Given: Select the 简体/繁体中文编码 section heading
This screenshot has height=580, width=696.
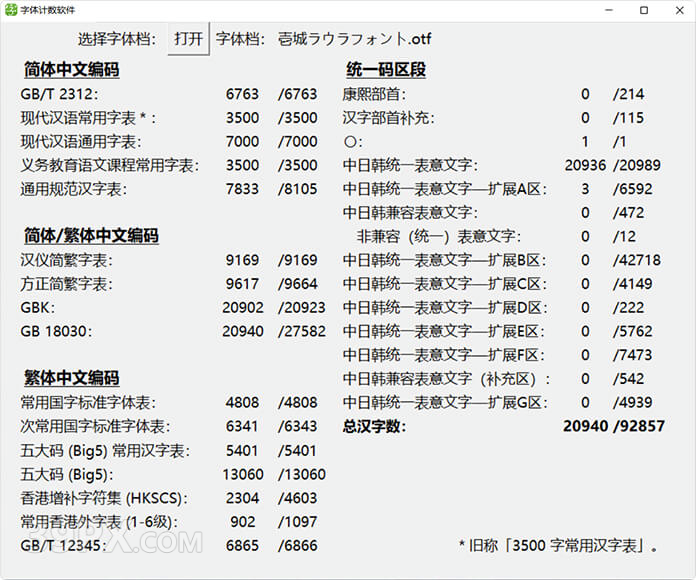Looking at the screenshot, I should tap(91, 236).
